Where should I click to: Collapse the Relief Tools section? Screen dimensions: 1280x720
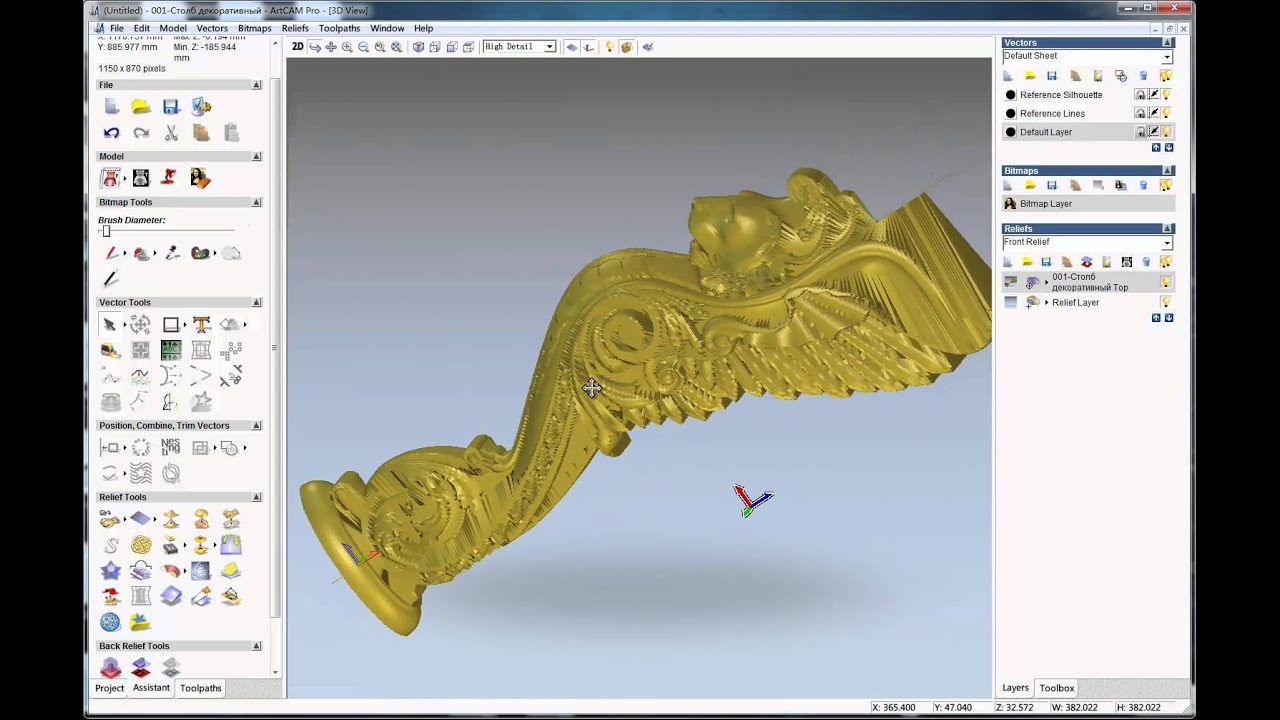tap(257, 497)
